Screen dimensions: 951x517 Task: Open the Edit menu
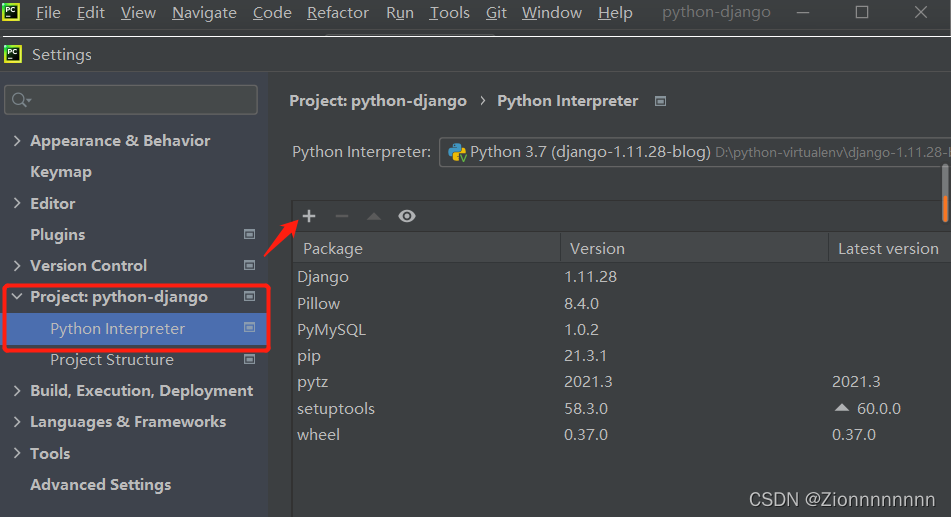click(x=90, y=13)
